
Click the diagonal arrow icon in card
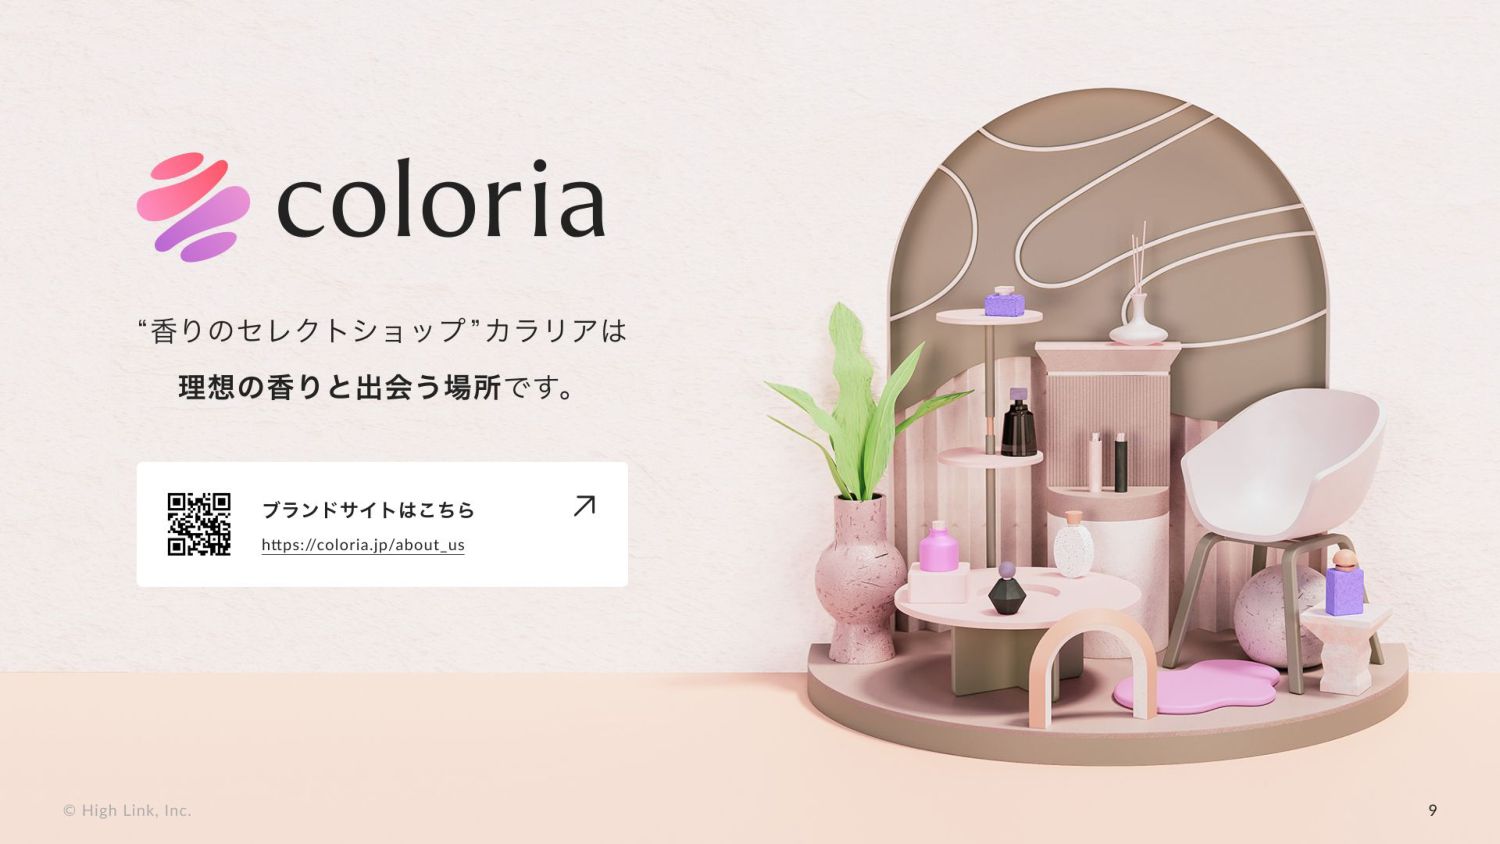[584, 506]
